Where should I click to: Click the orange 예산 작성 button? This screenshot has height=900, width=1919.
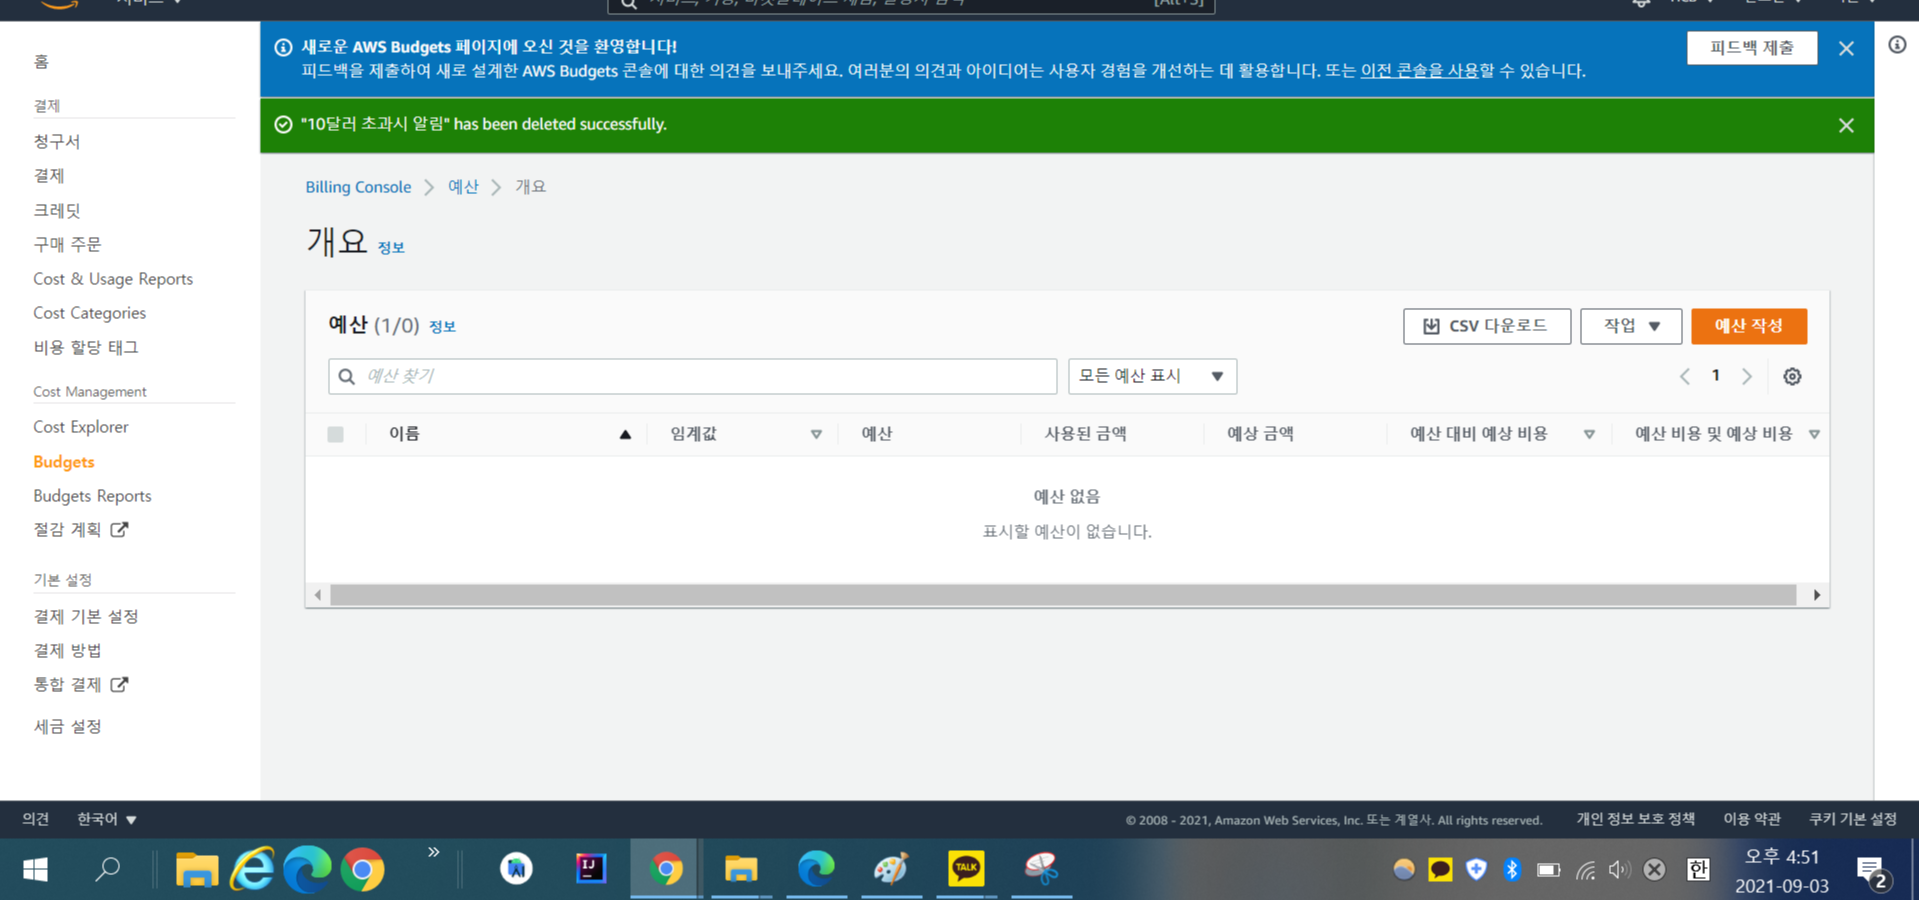pyautogui.click(x=1749, y=326)
